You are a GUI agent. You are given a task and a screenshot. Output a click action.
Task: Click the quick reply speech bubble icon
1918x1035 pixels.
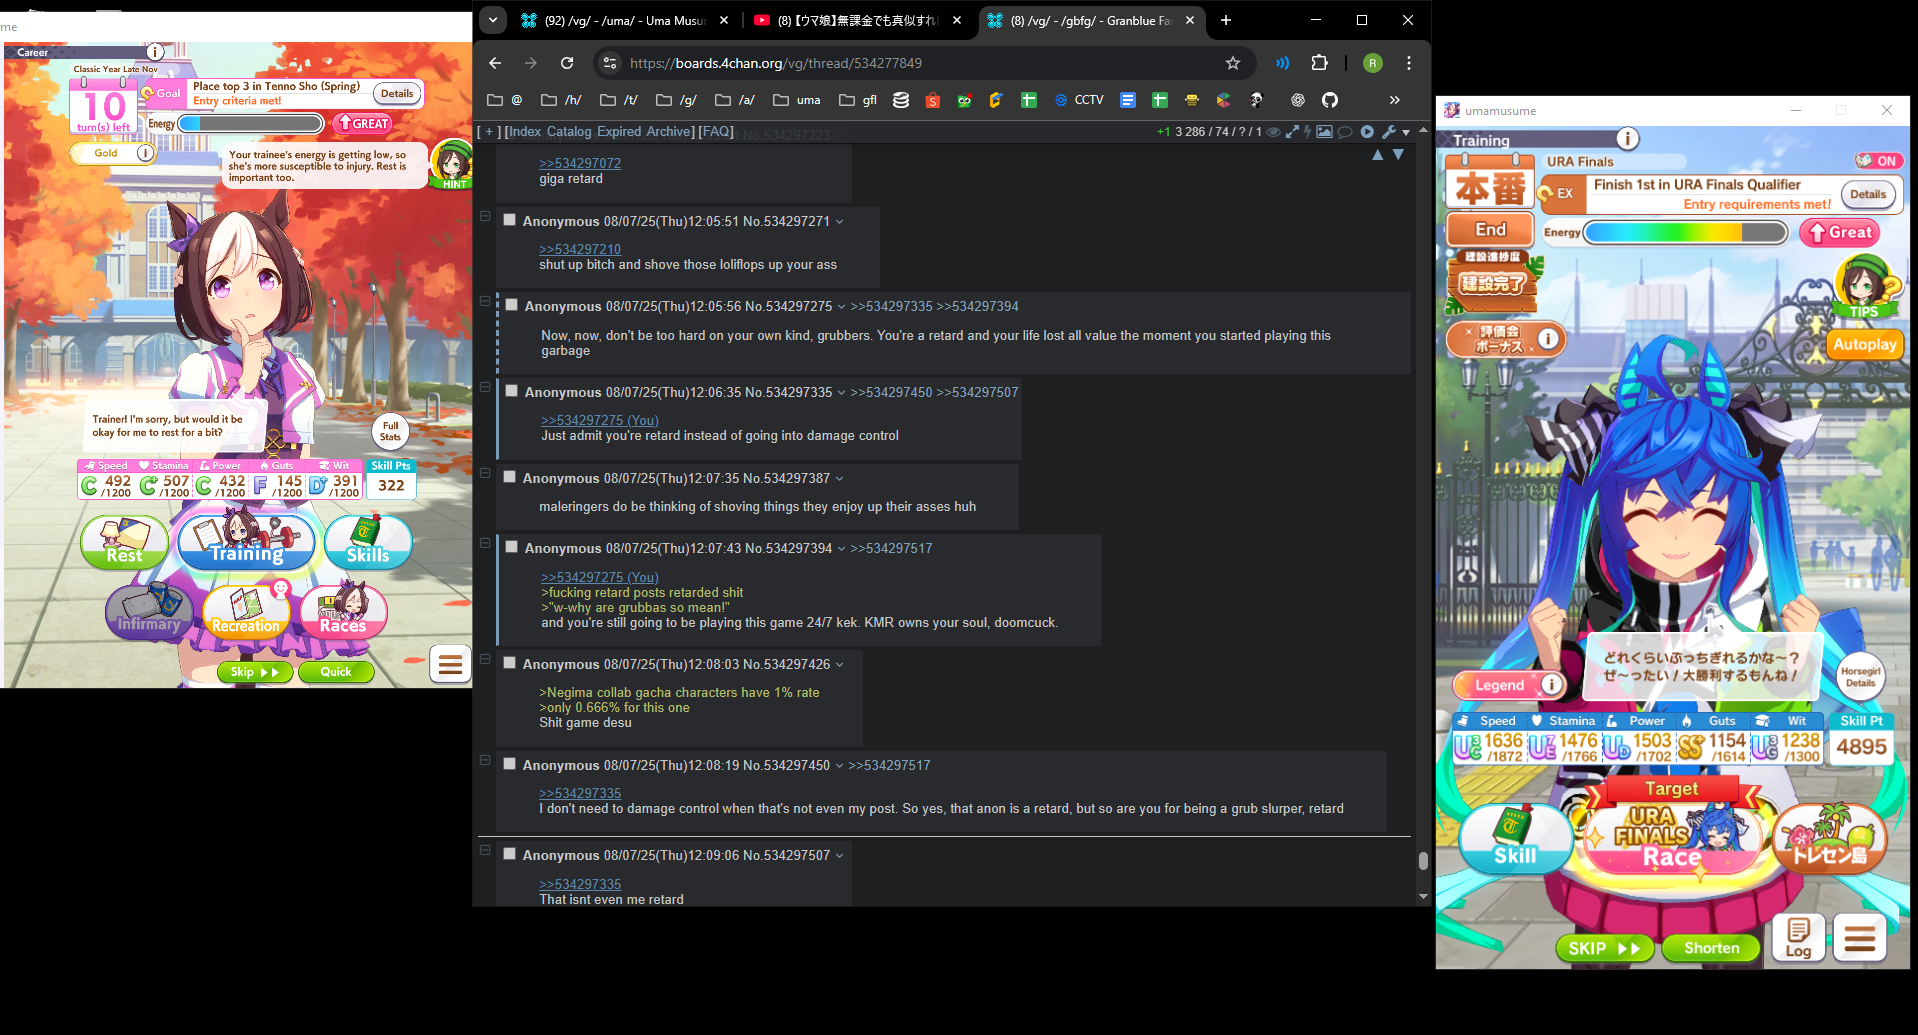[1345, 132]
